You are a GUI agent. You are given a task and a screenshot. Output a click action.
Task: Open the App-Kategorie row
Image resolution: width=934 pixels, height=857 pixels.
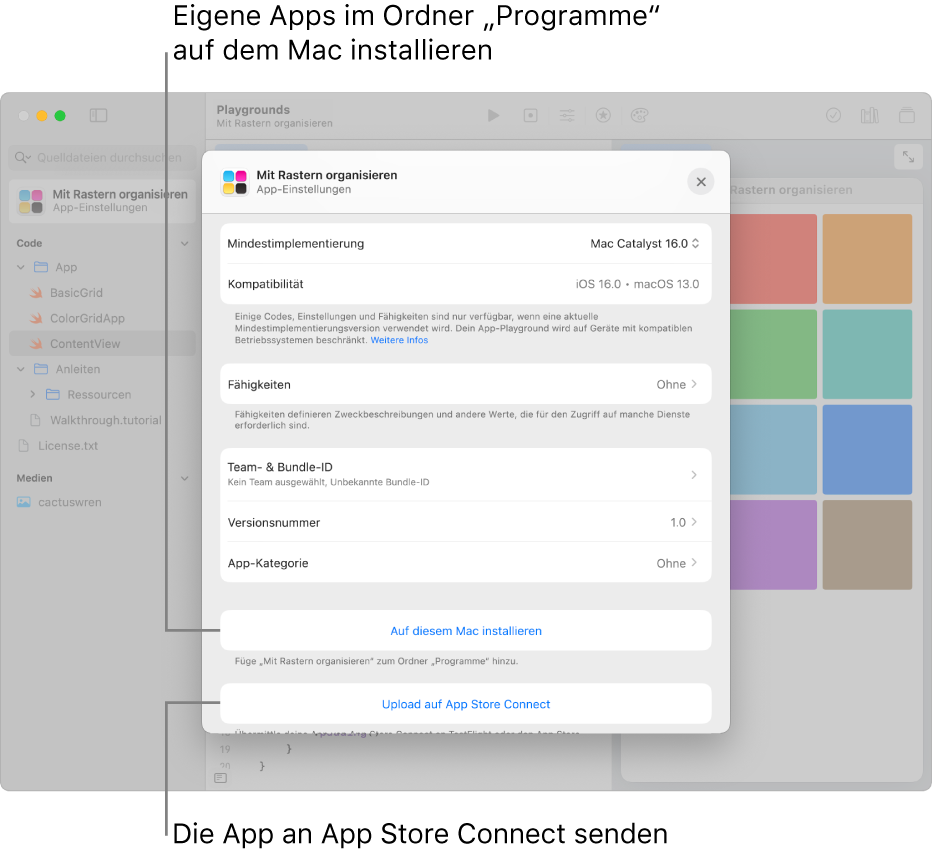pos(466,563)
